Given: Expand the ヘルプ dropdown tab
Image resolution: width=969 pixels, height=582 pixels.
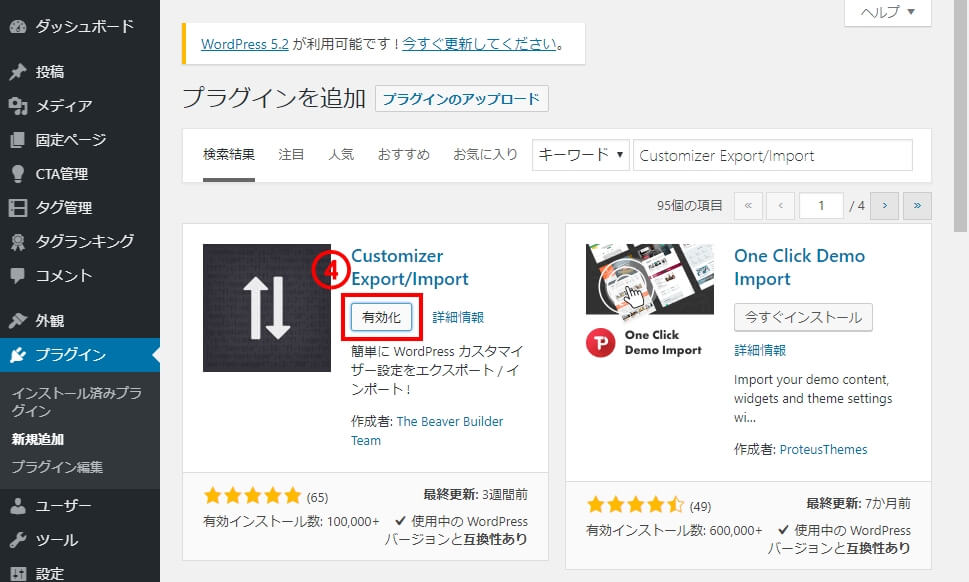Looking at the screenshot, I should coord(887,12).
